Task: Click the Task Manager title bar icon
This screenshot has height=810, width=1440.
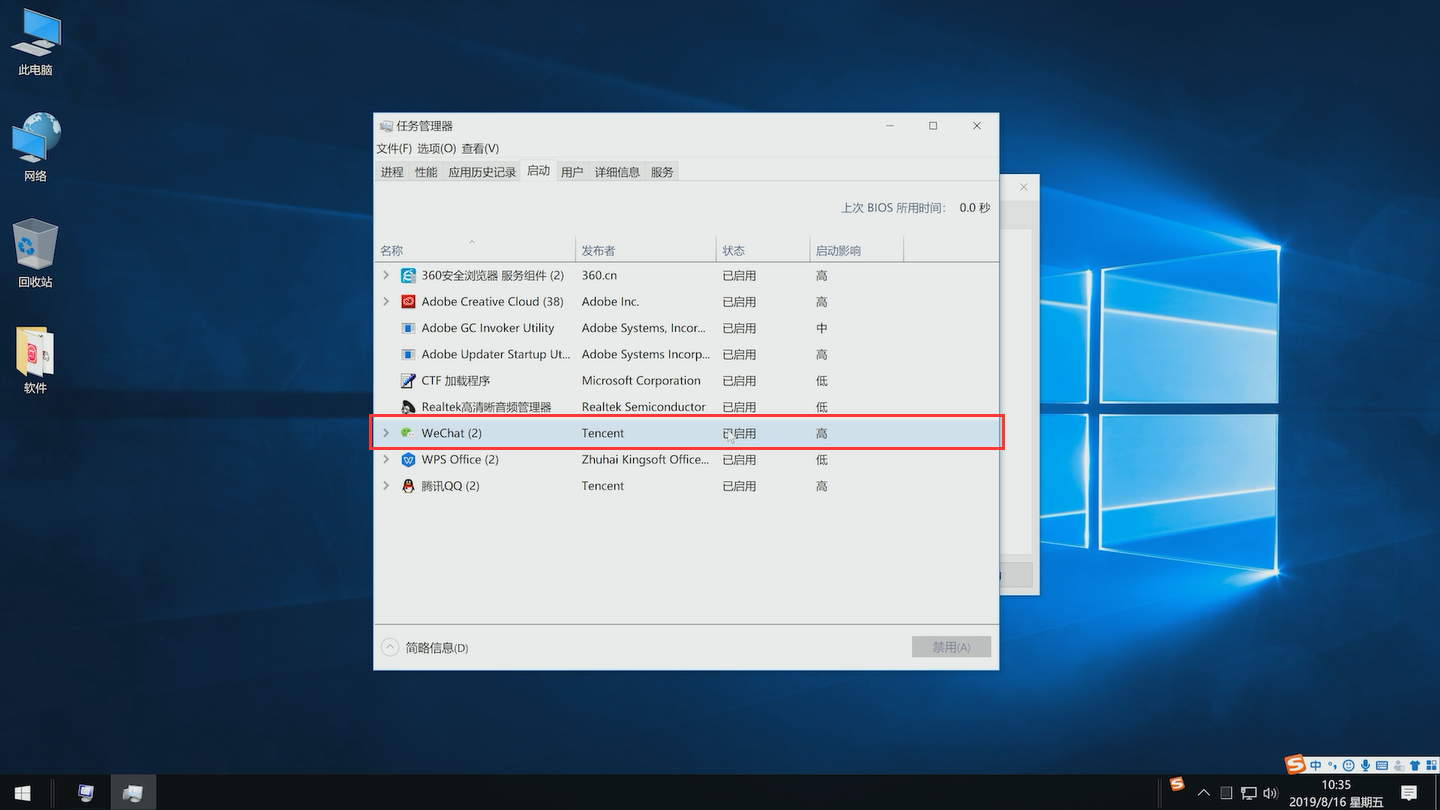Action: tap(386, 126)
